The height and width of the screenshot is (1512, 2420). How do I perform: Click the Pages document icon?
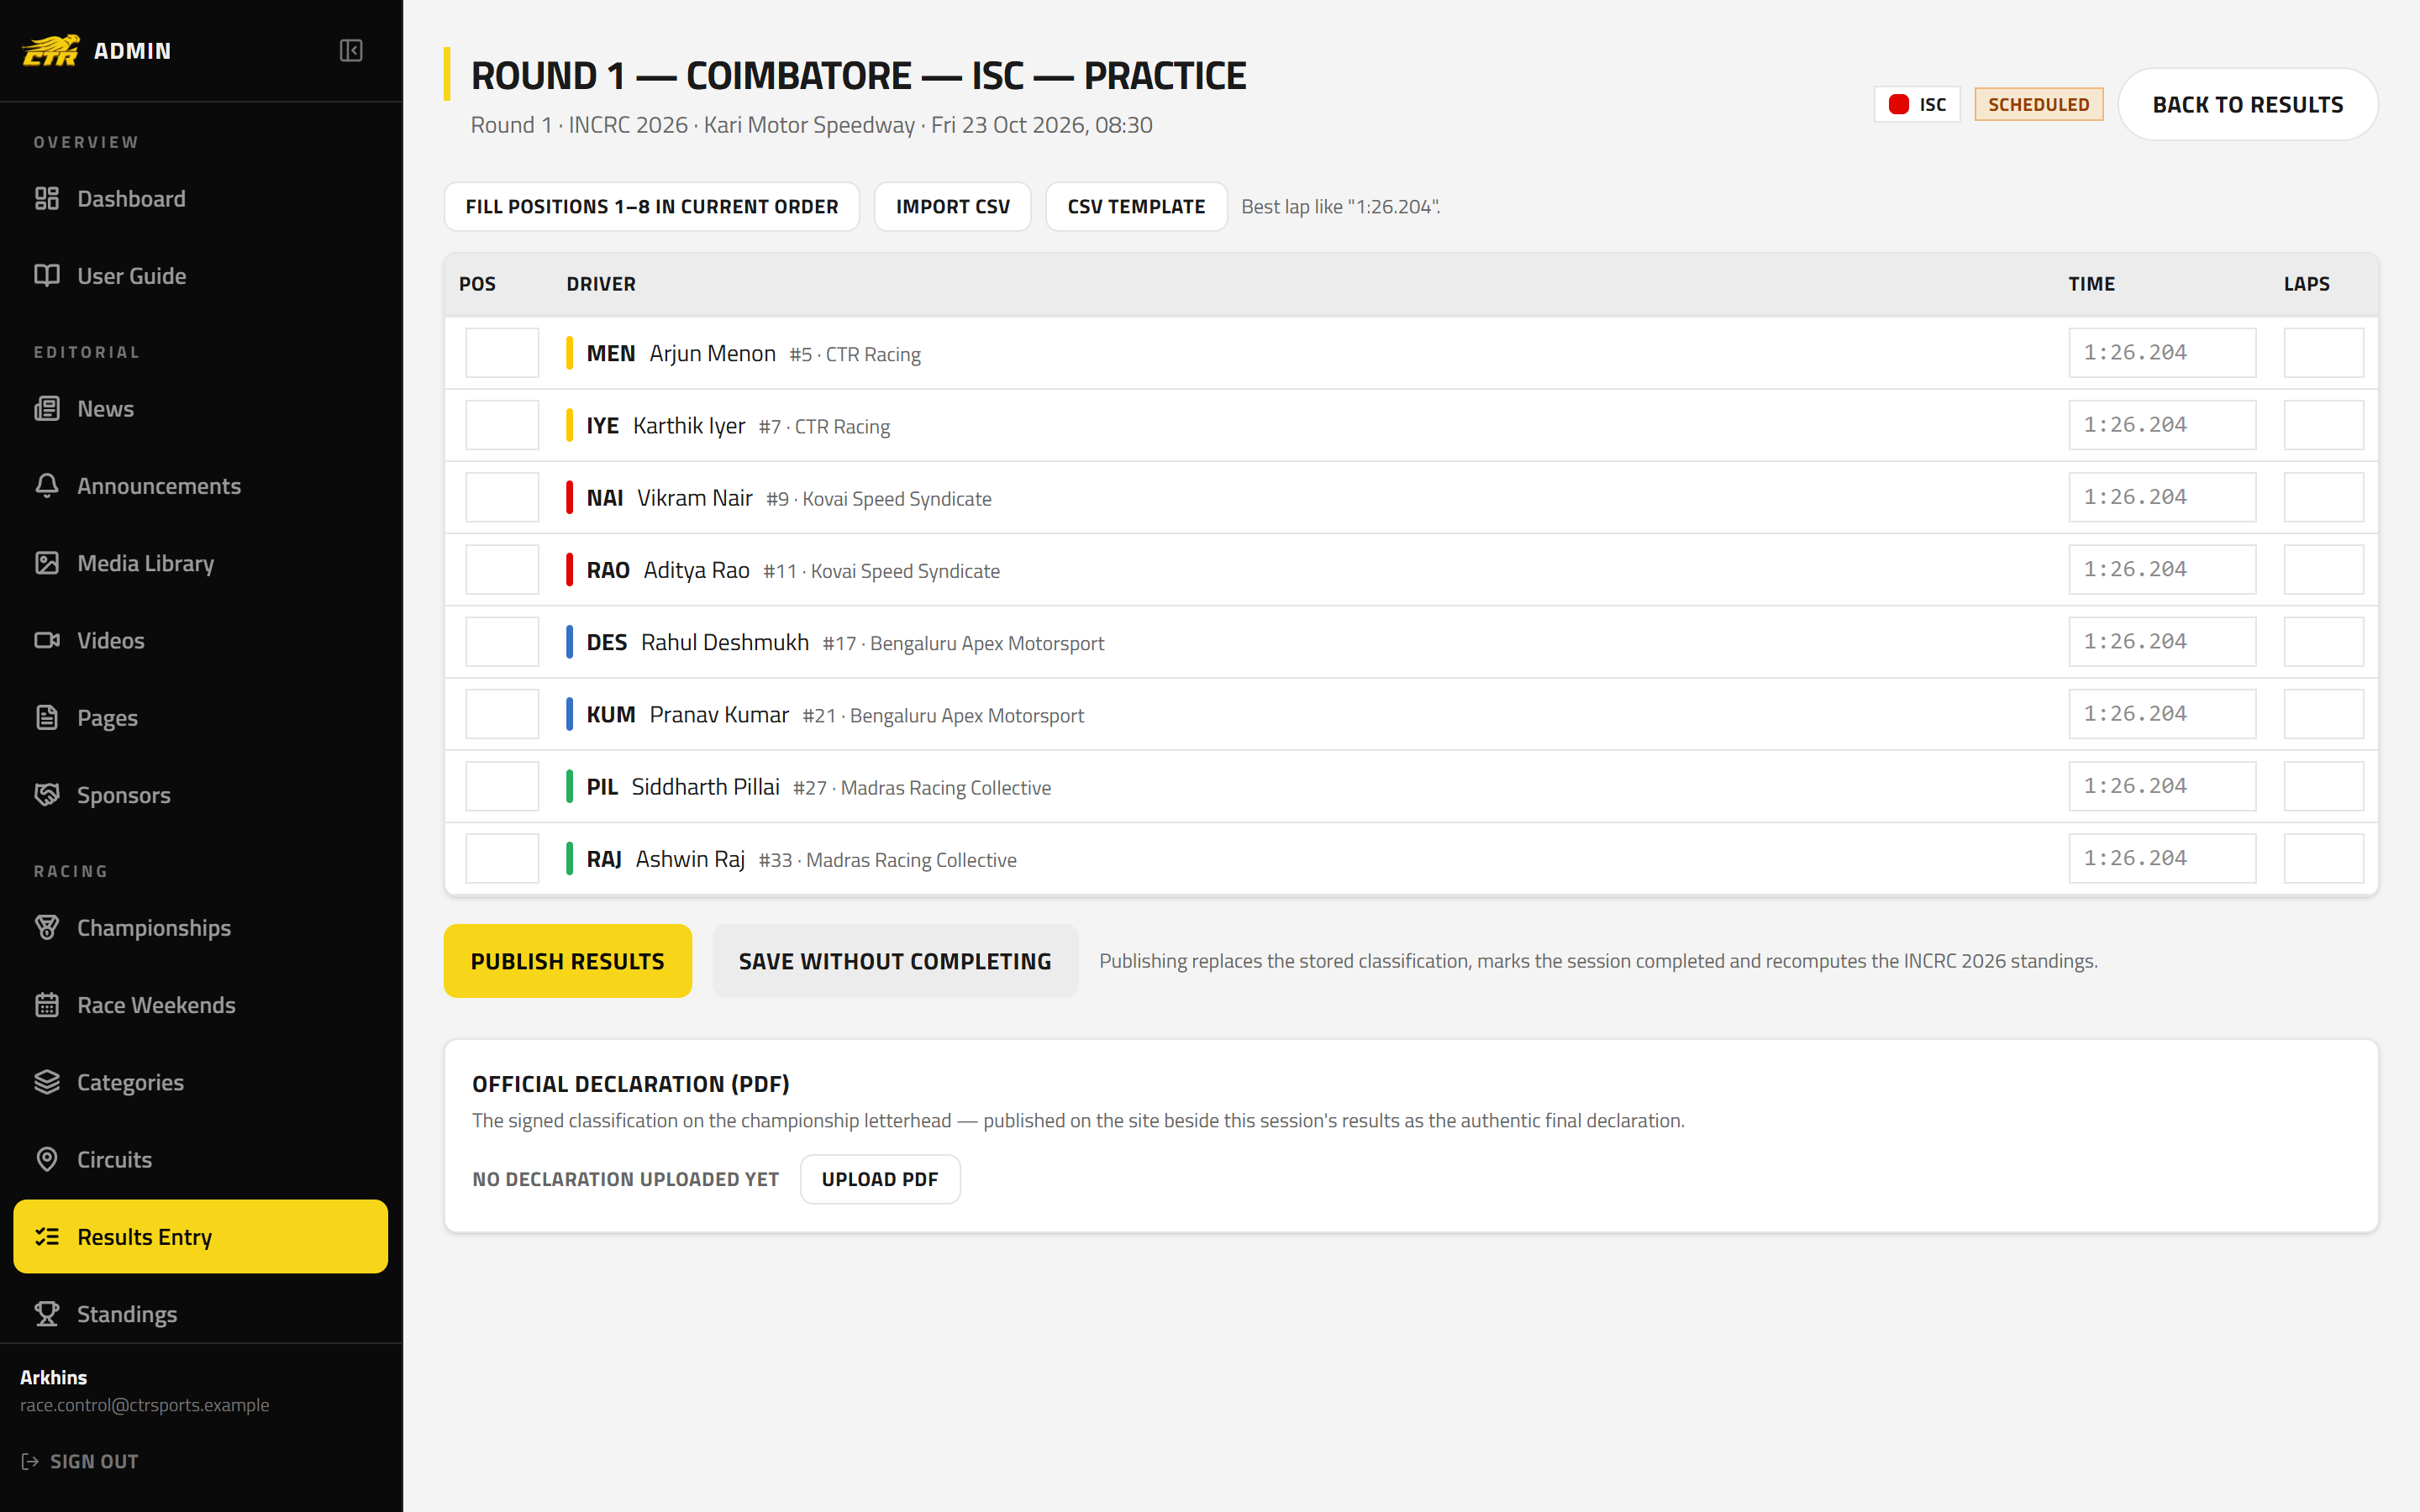47,717
